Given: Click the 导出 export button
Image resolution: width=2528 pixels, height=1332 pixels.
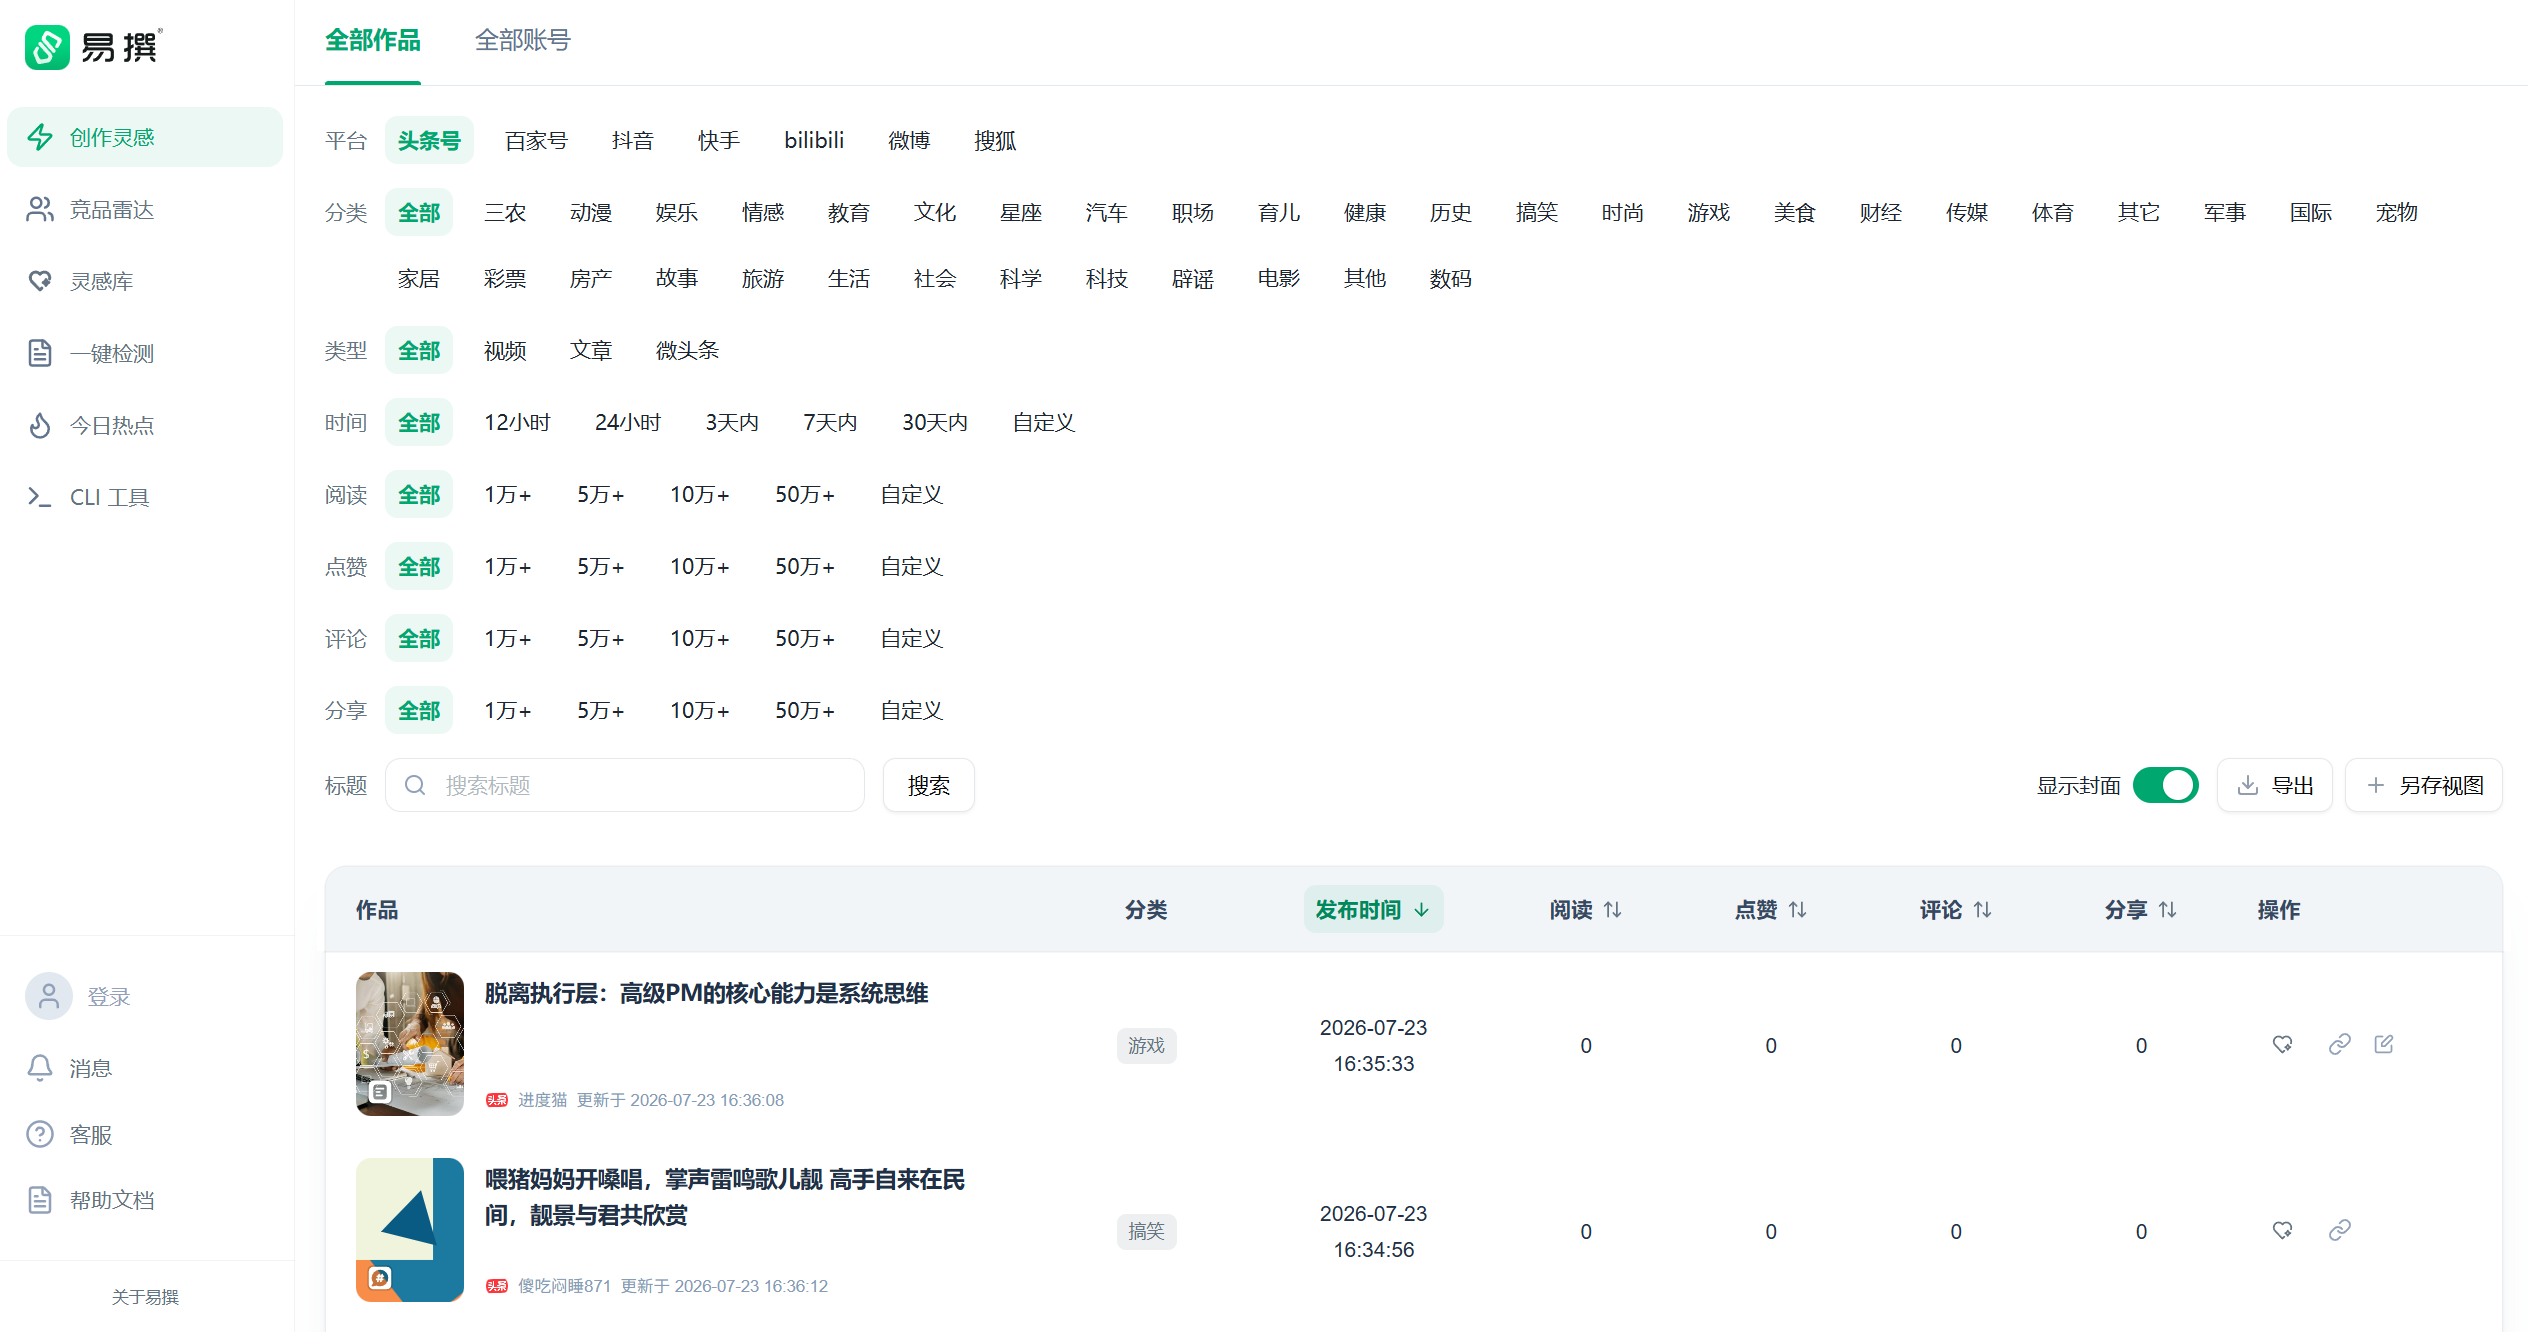Looking at the screenshot, I should click(x=2274, y=785).
